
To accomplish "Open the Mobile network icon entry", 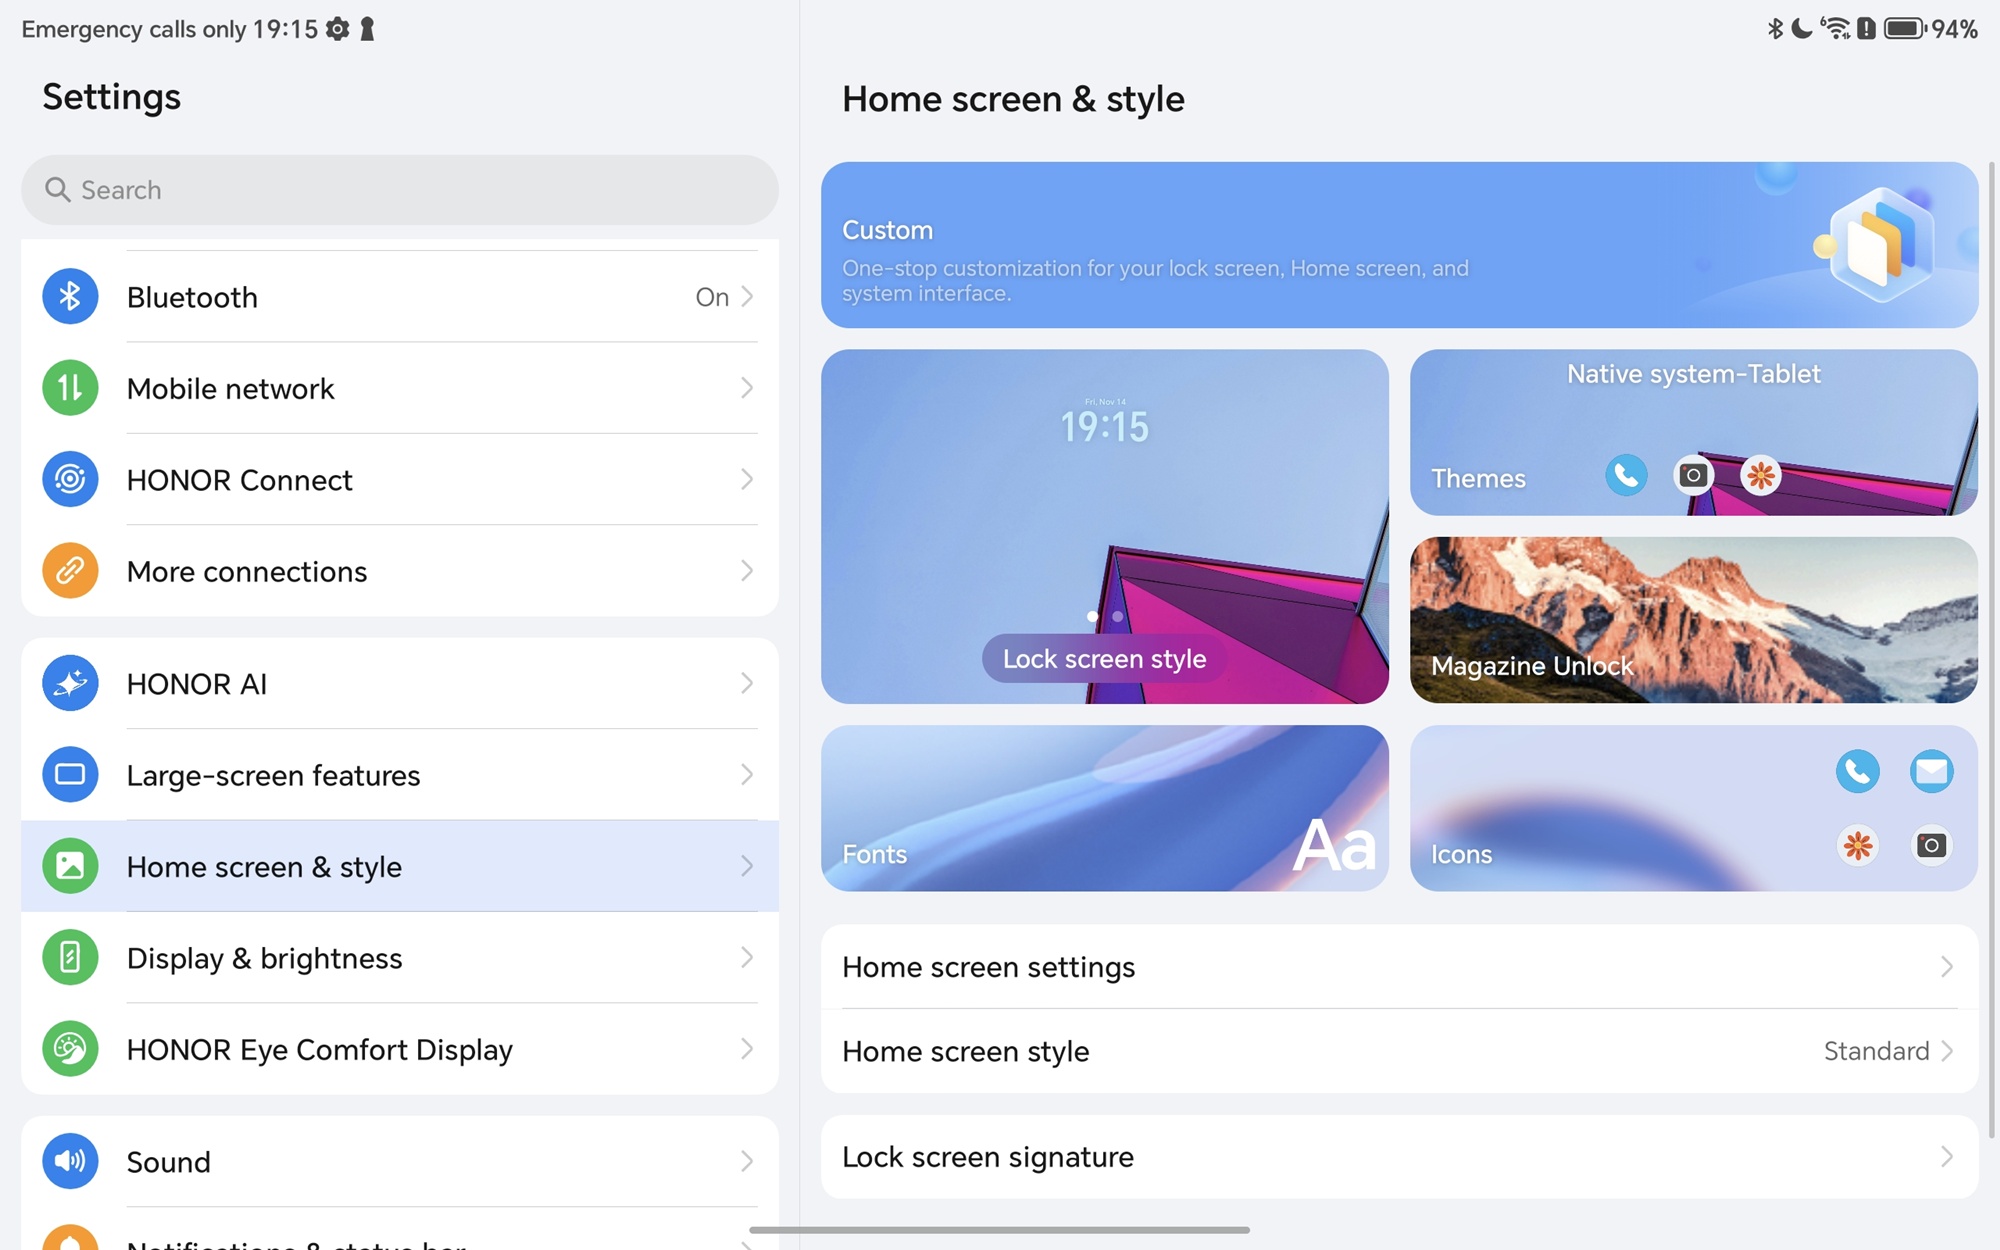I will [70, 388].
